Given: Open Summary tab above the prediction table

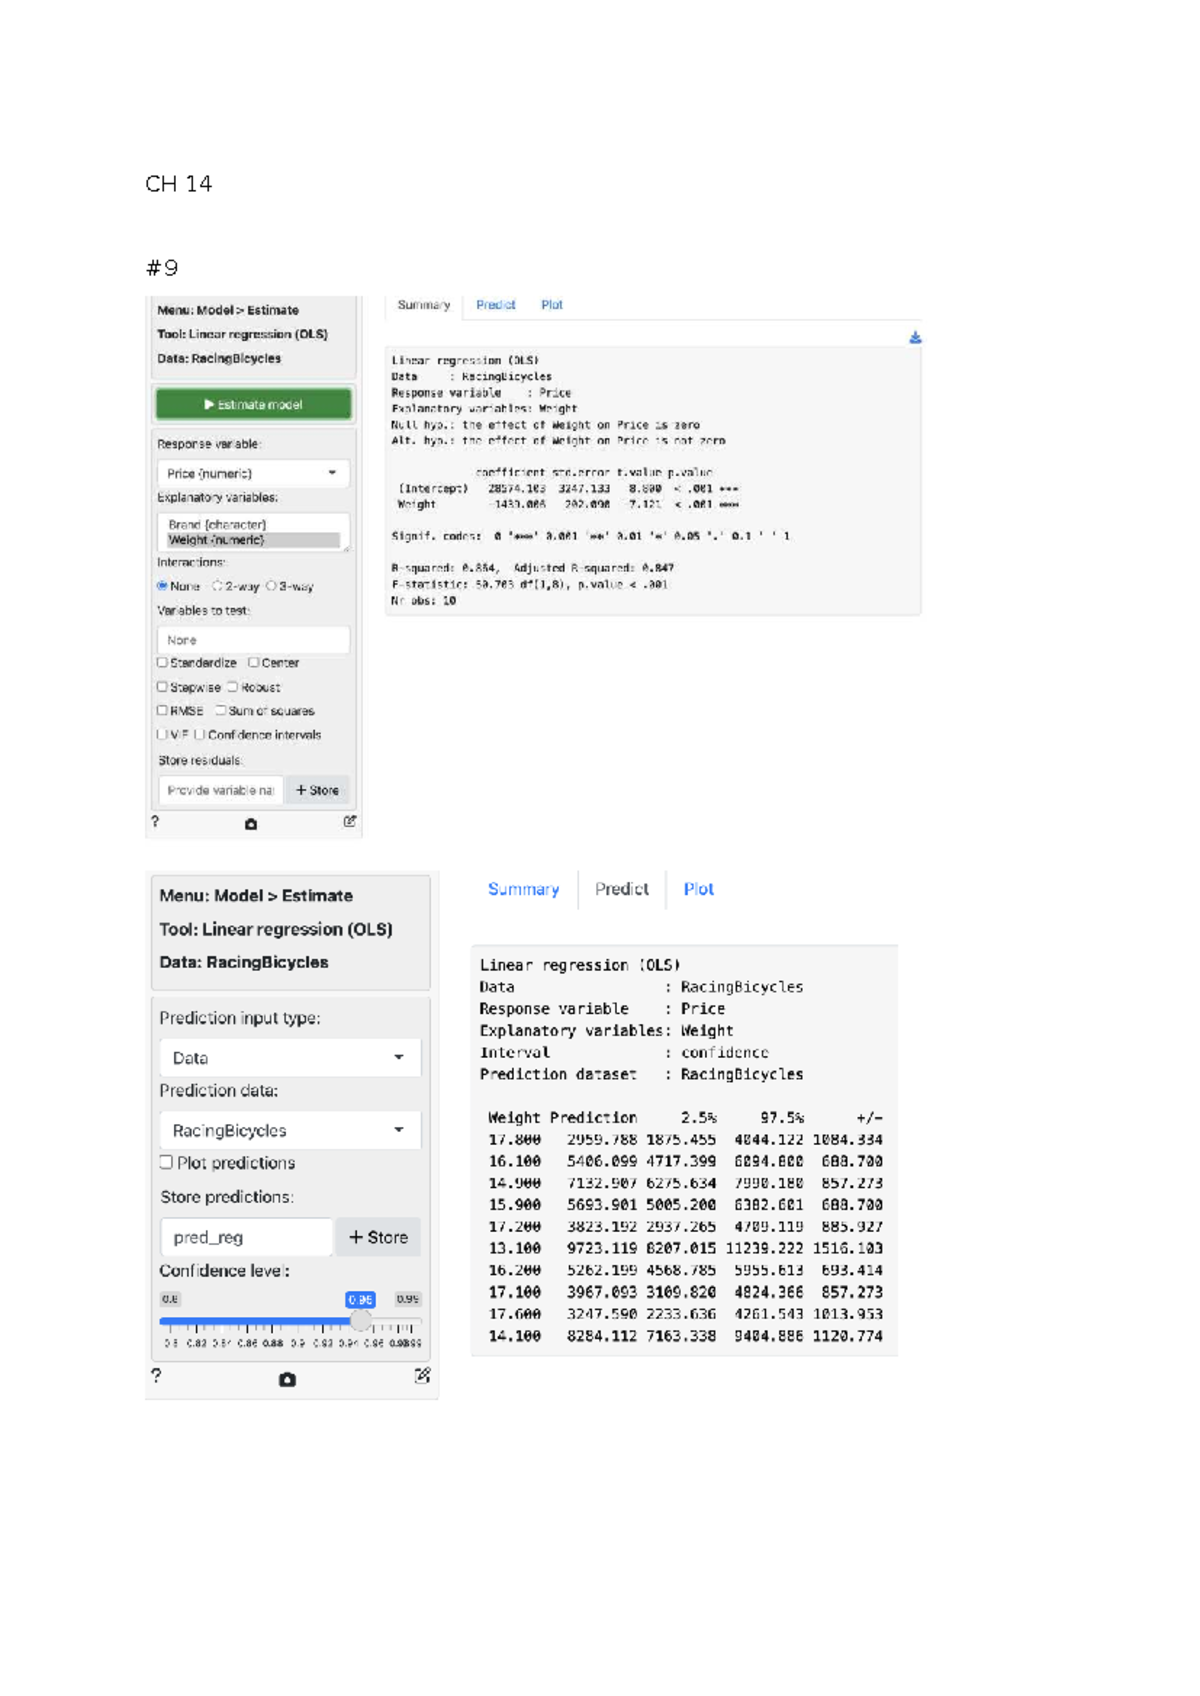Looking at the screenshot, I should [x=523, y=889].
